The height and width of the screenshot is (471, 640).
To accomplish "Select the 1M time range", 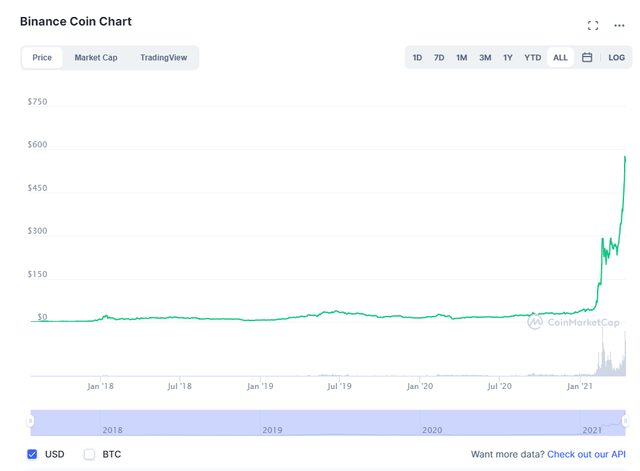I will [462, 58].
